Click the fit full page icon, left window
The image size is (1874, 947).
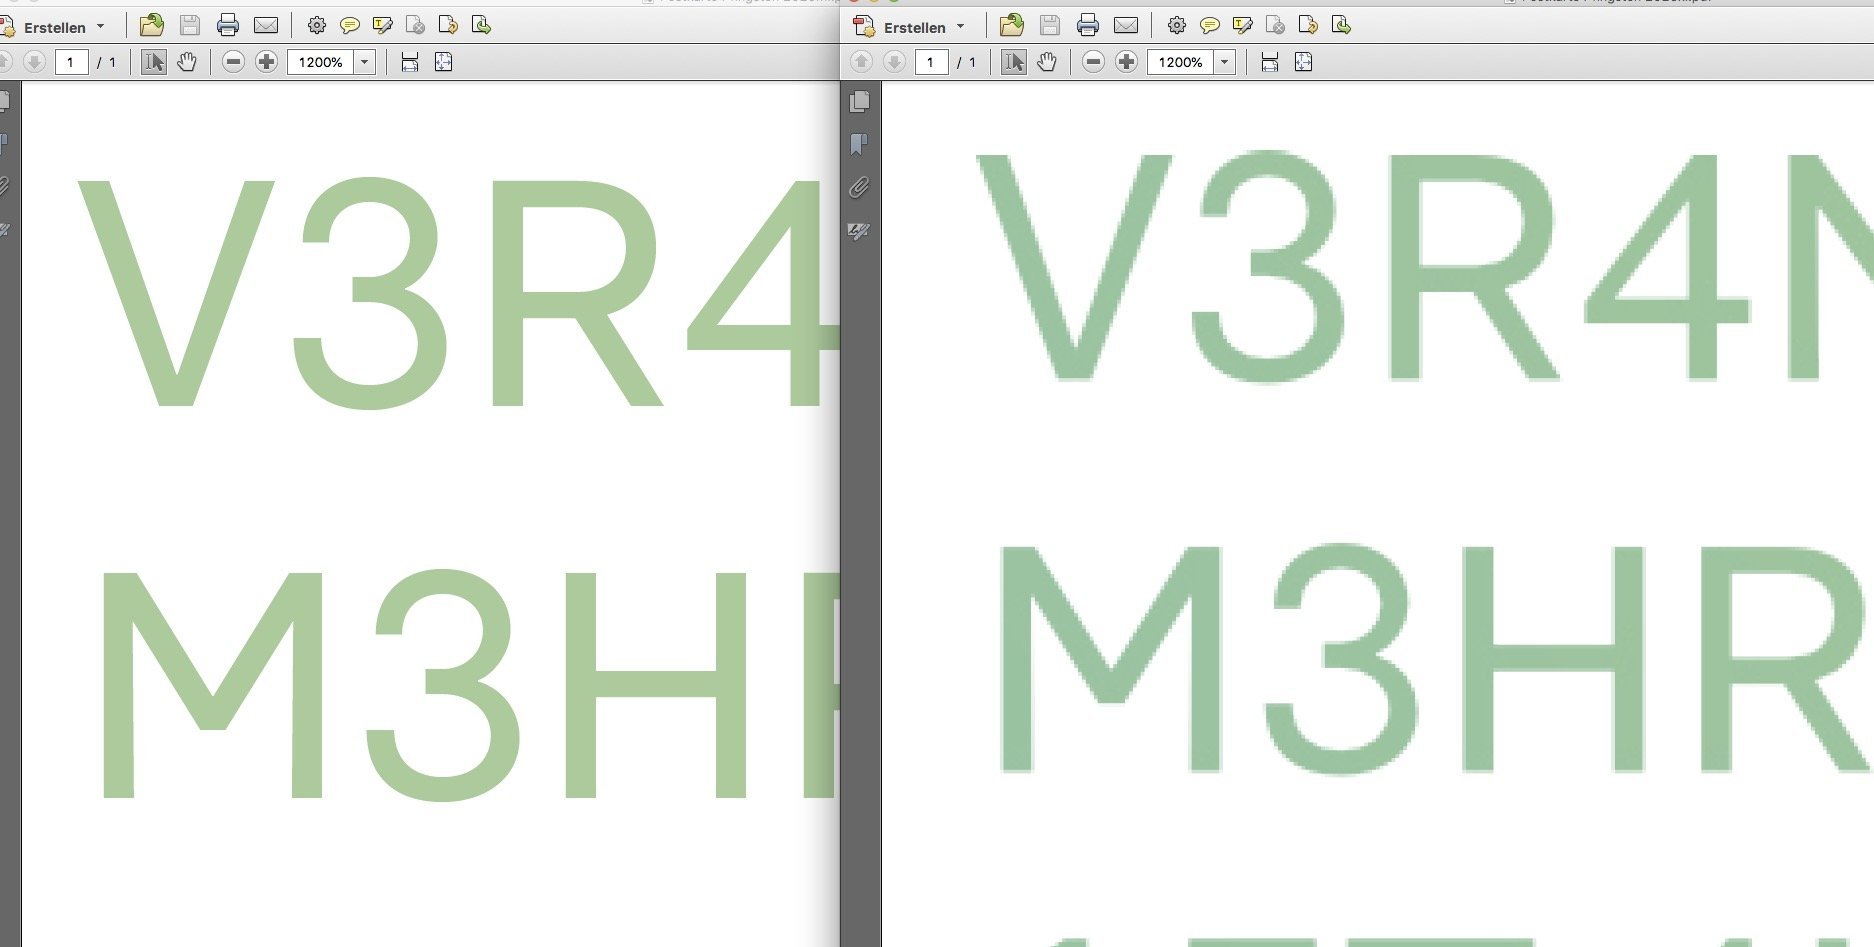[x=443, y=62]
